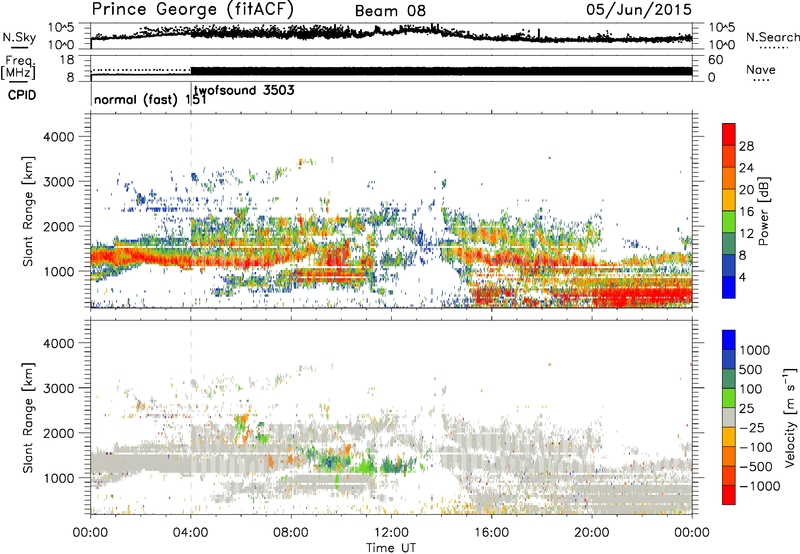Click the black frequency band in the Freq panel

441,71
